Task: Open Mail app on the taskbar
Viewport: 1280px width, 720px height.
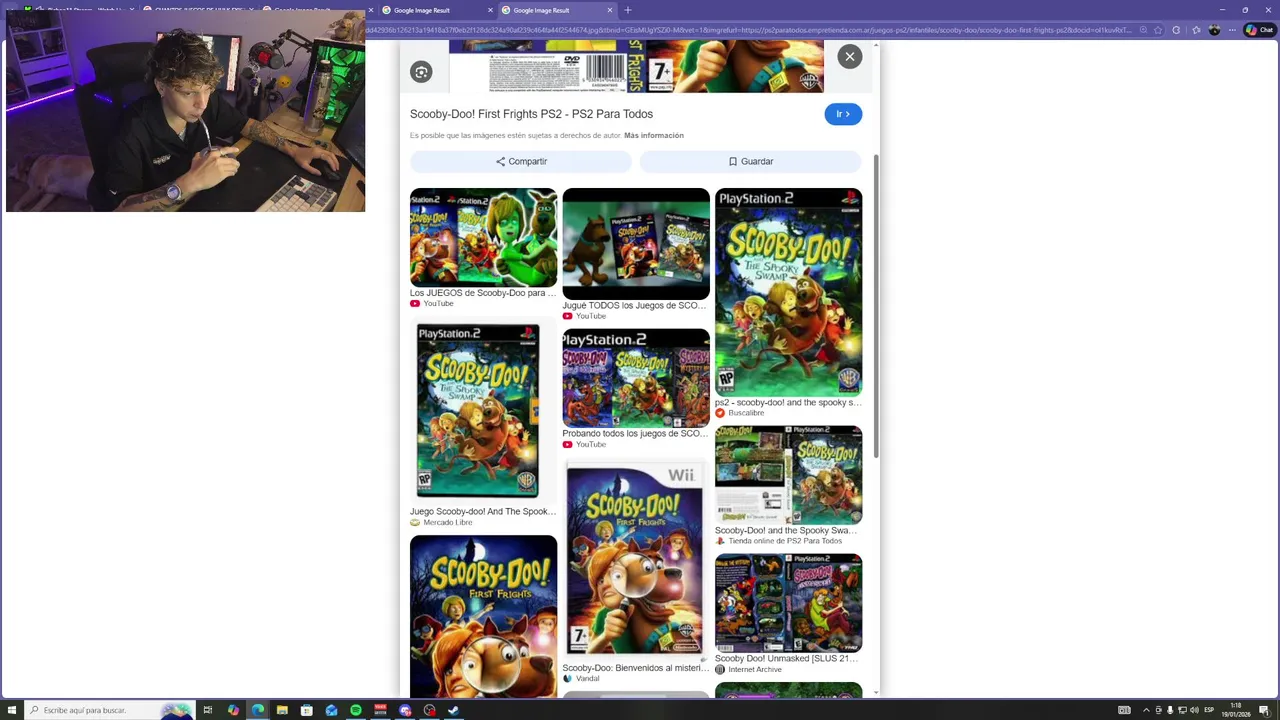Action: (331, 710)
